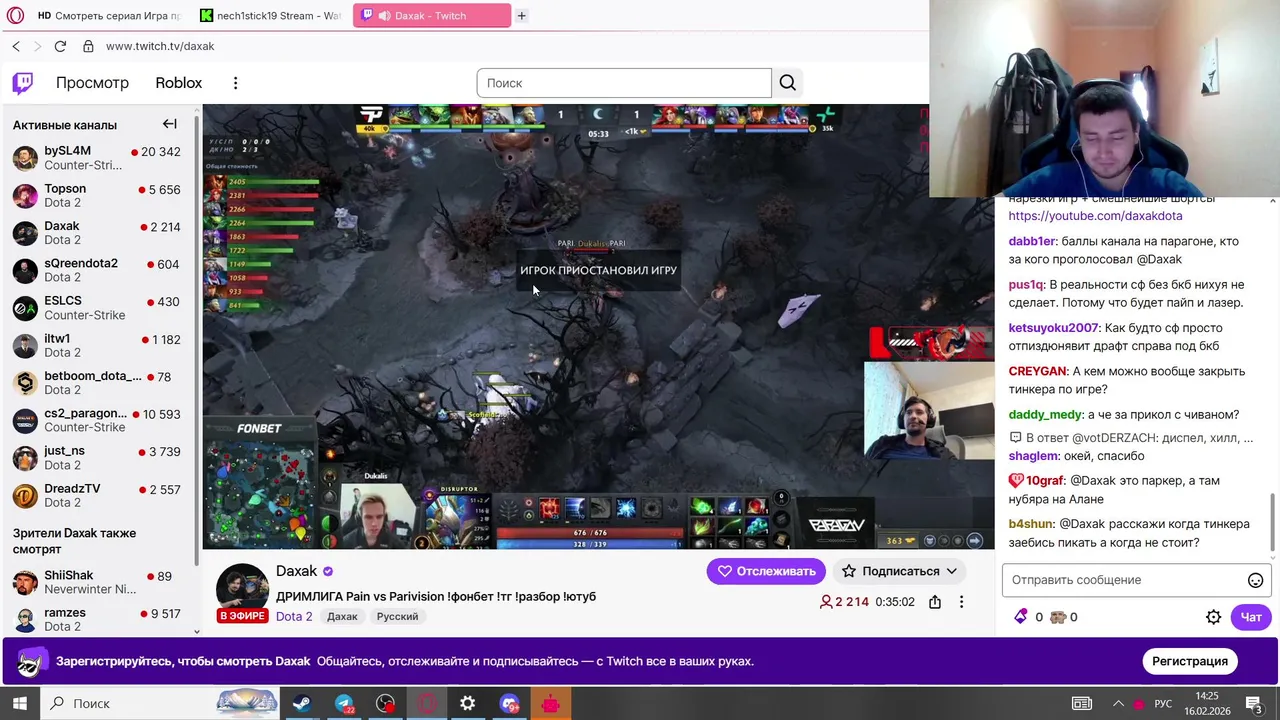Click the share icon under the stream

(x=934, y=602)
